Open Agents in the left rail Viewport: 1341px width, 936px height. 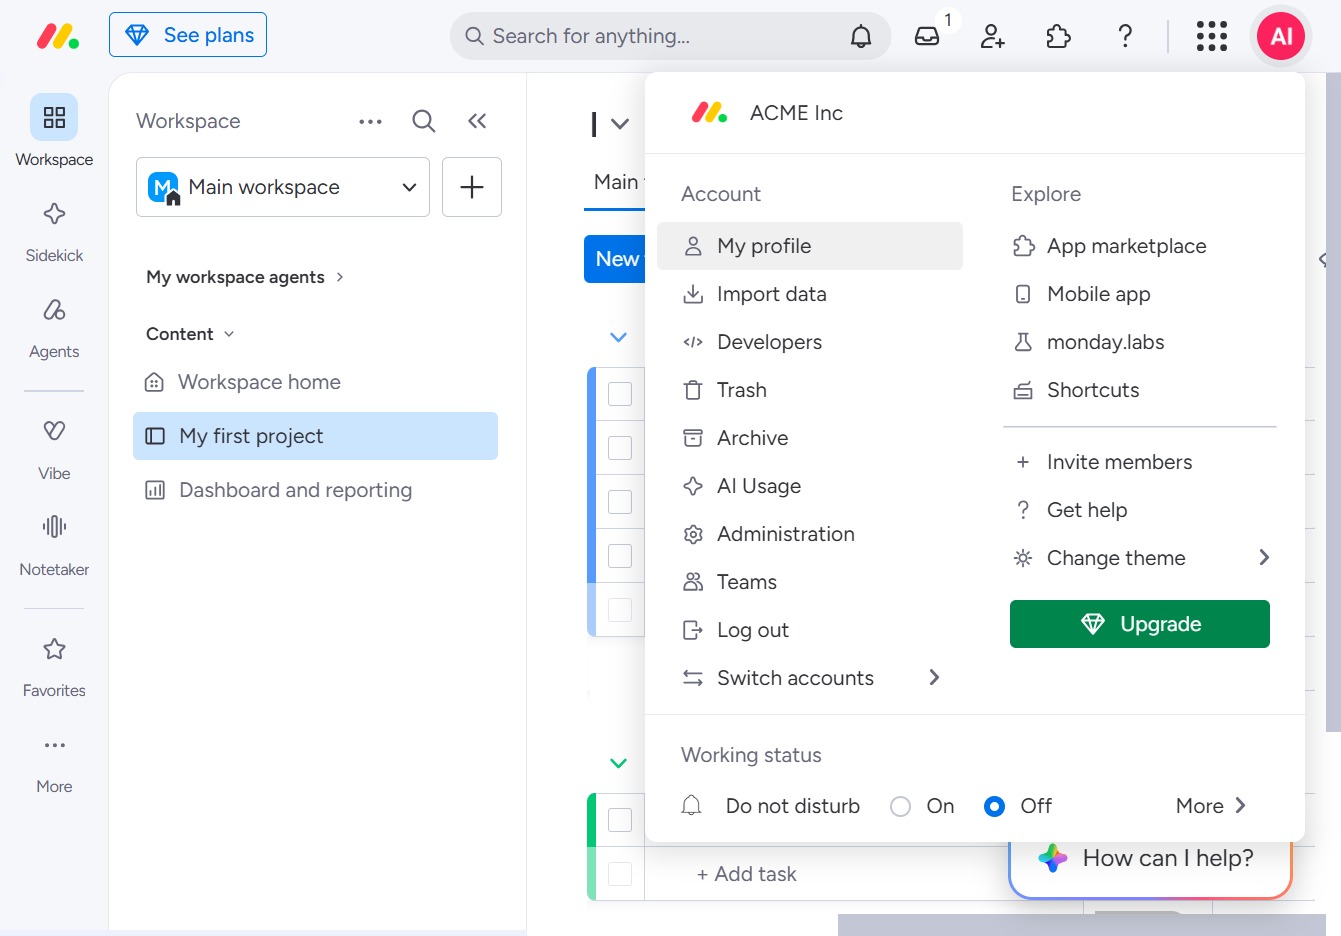point(54,328)
